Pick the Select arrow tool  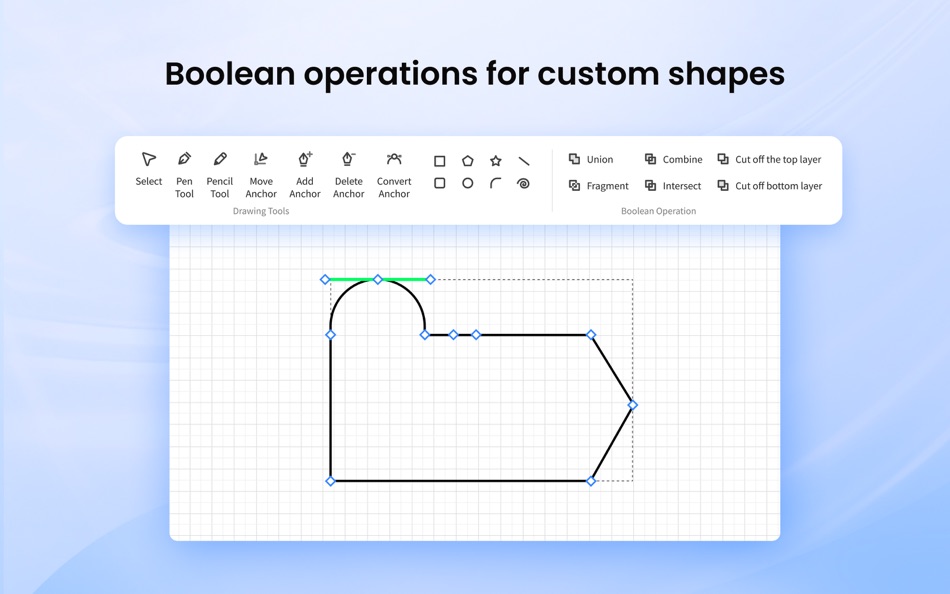click(x=148, y=165)
